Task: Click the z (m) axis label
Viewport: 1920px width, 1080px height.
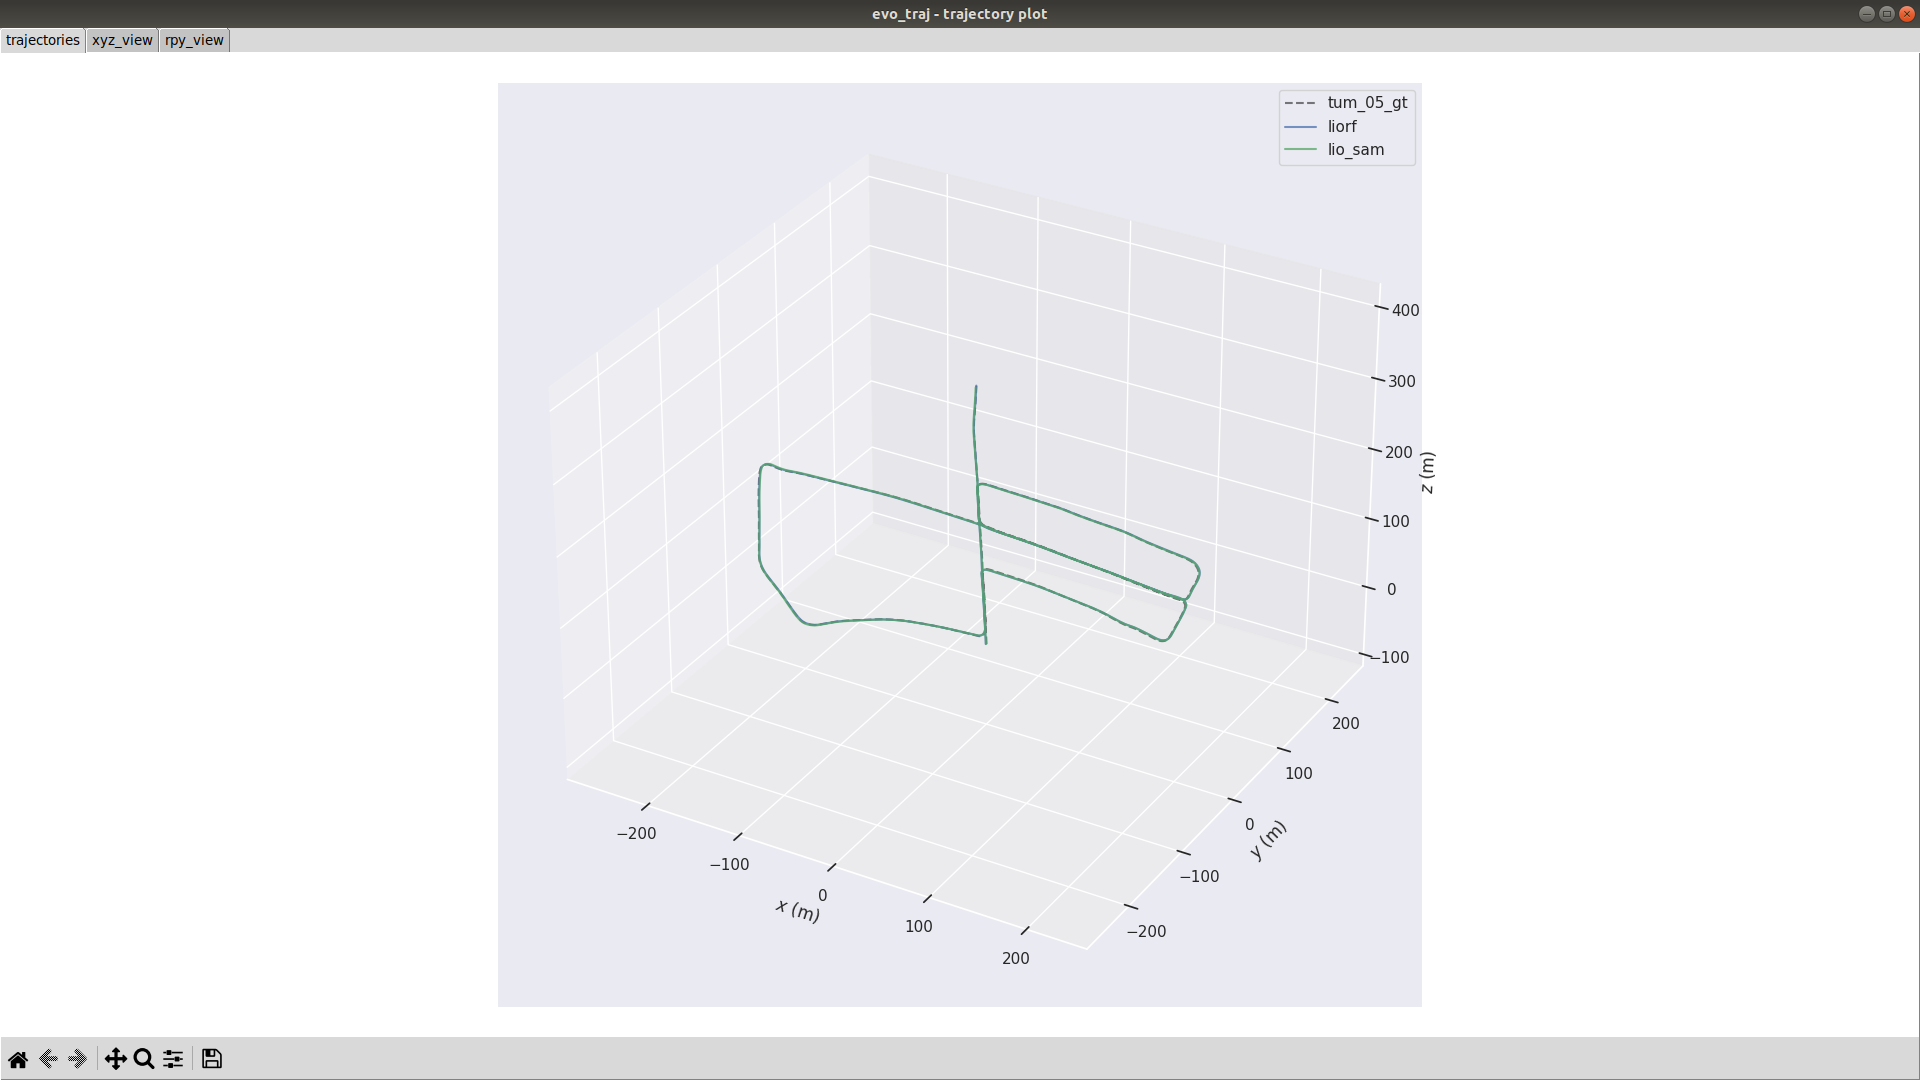Action: 1427,472
